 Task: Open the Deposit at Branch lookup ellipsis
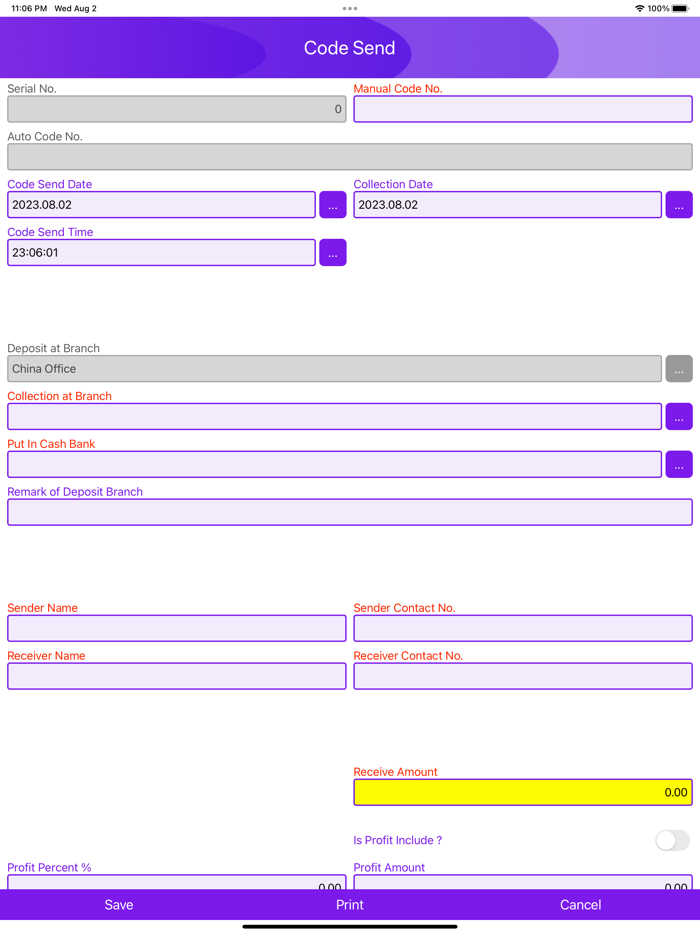pyautogui.click(x=679, y=368)
